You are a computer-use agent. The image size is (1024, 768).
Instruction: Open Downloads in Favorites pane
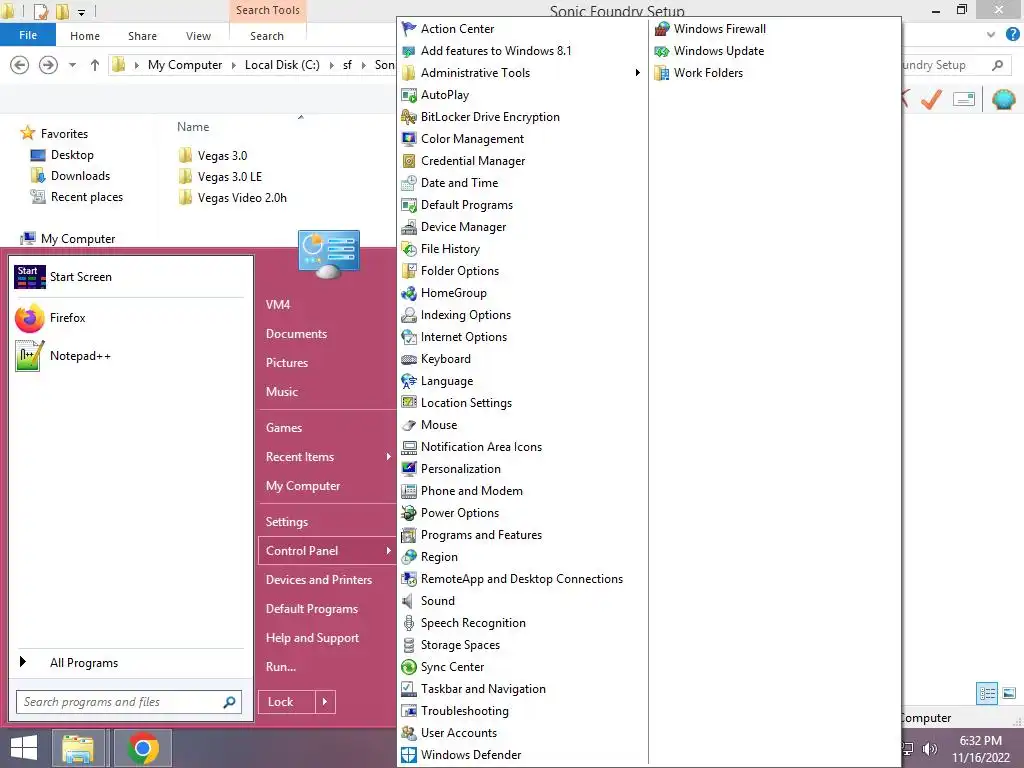click(x=70, y=176)
